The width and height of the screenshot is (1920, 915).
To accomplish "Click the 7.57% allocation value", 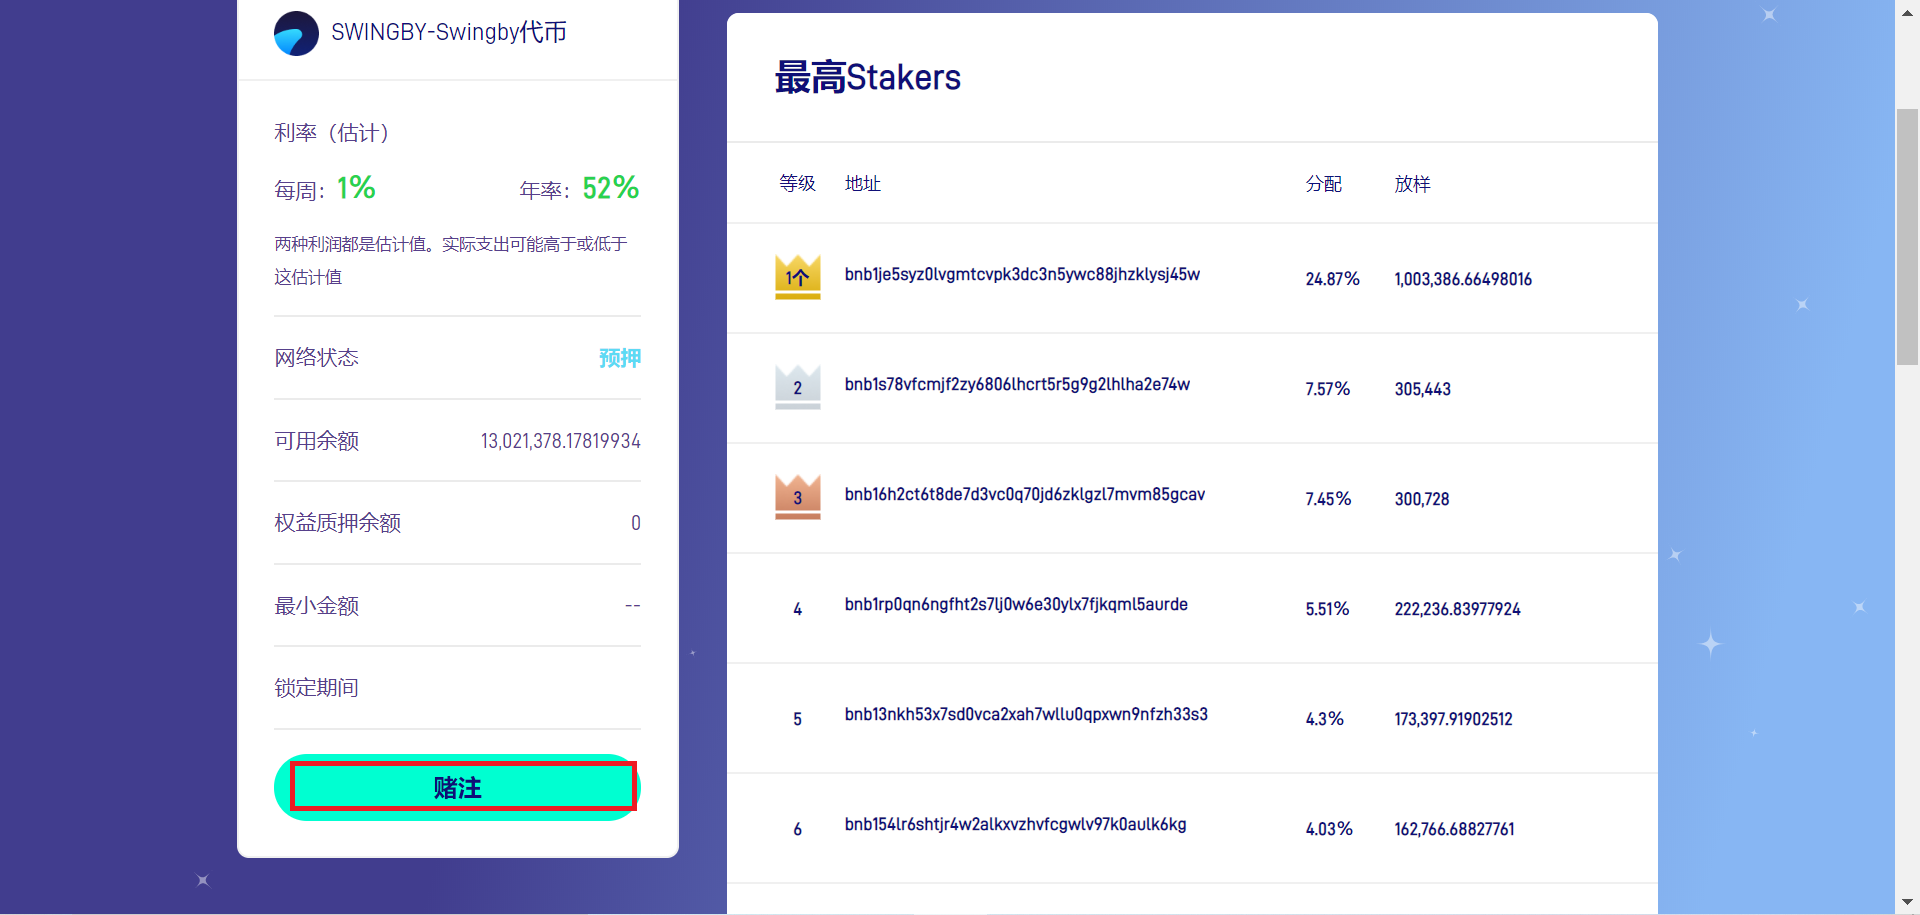I will pyautogui.click(x=1327, y=389).
